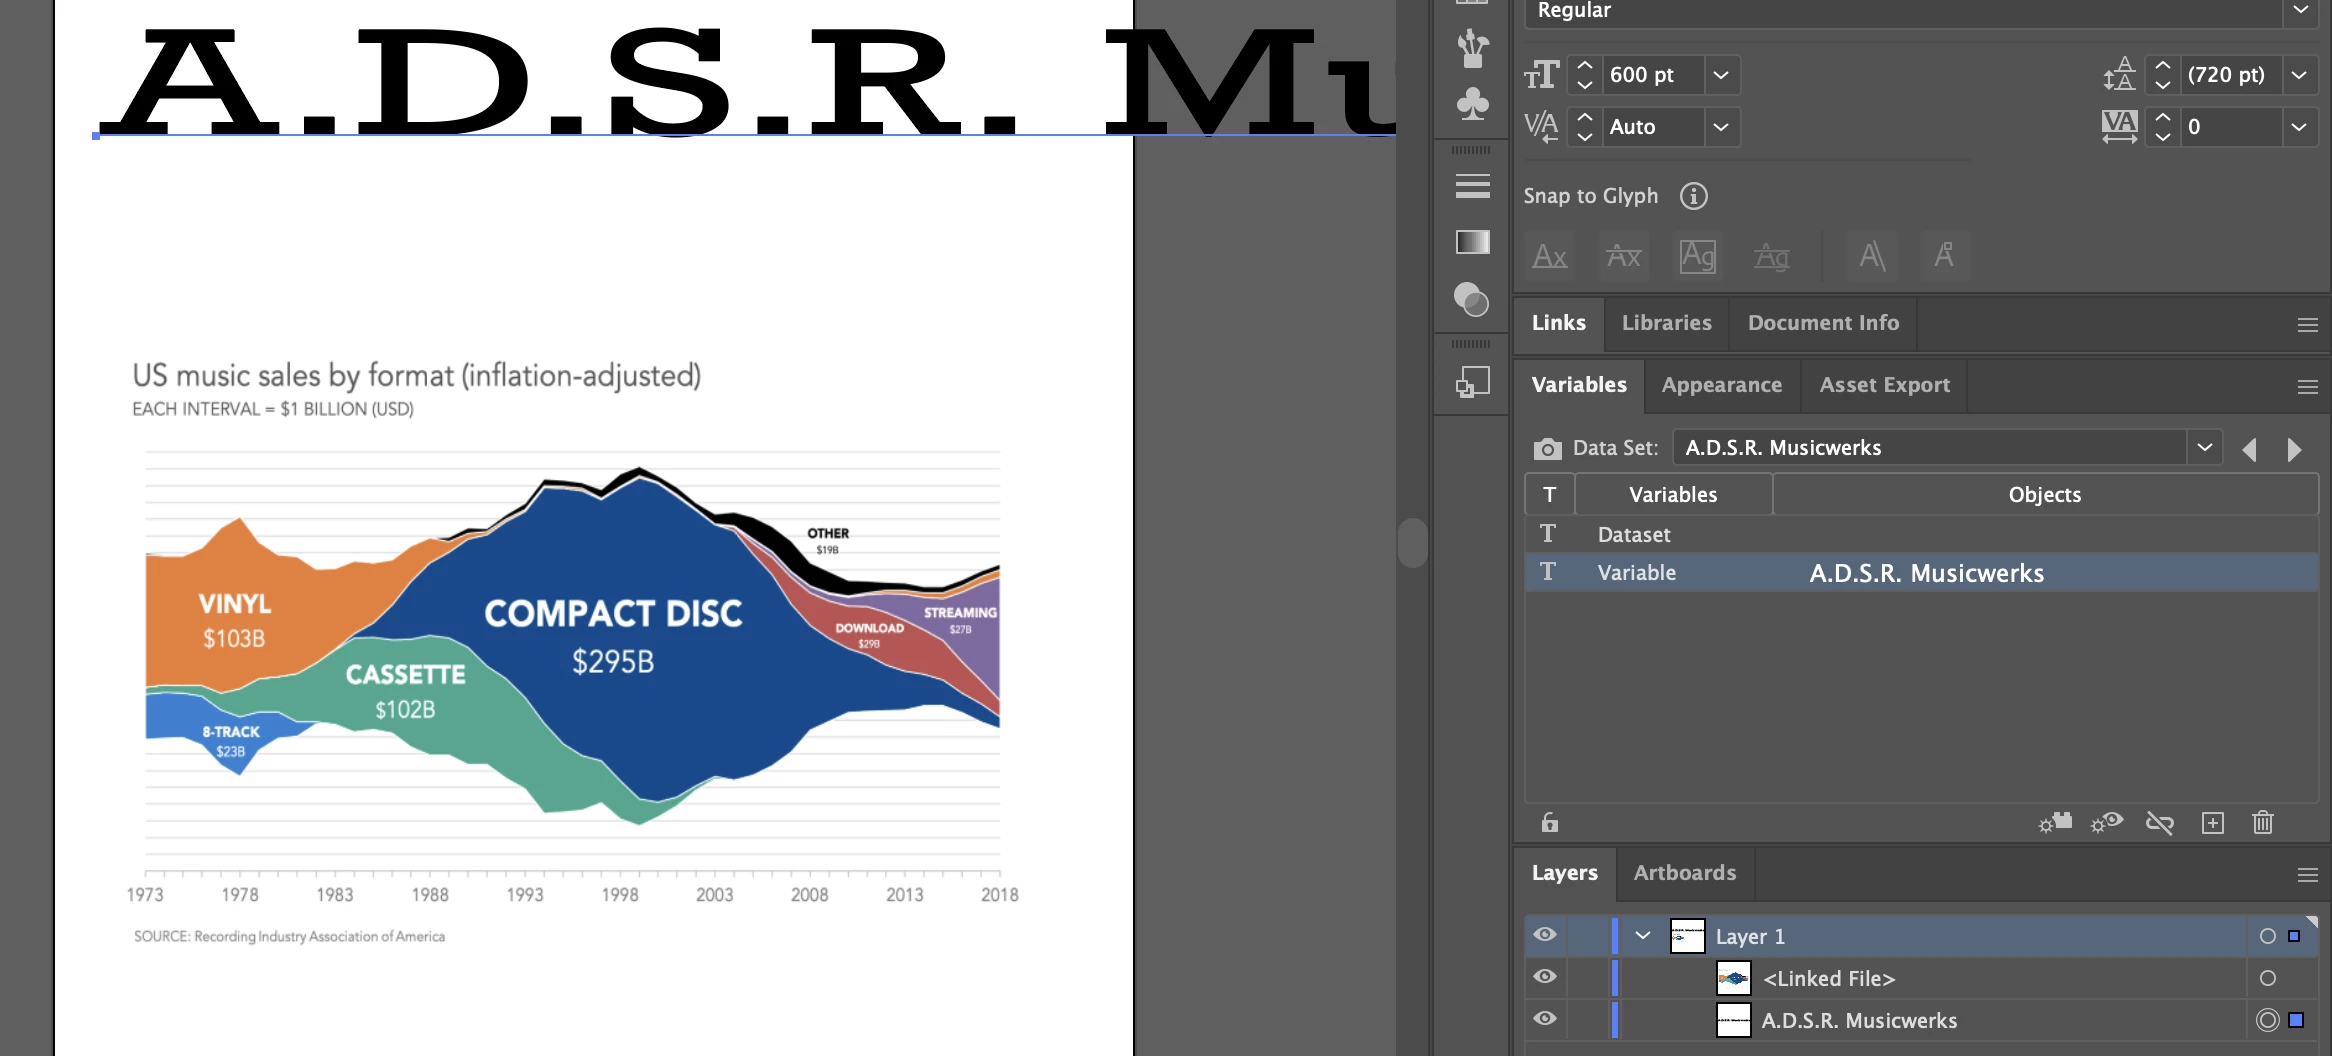Open the Document Info tab
Image resolution: width=2332 pixels, height=1056 pixels.
(1823, 323)
